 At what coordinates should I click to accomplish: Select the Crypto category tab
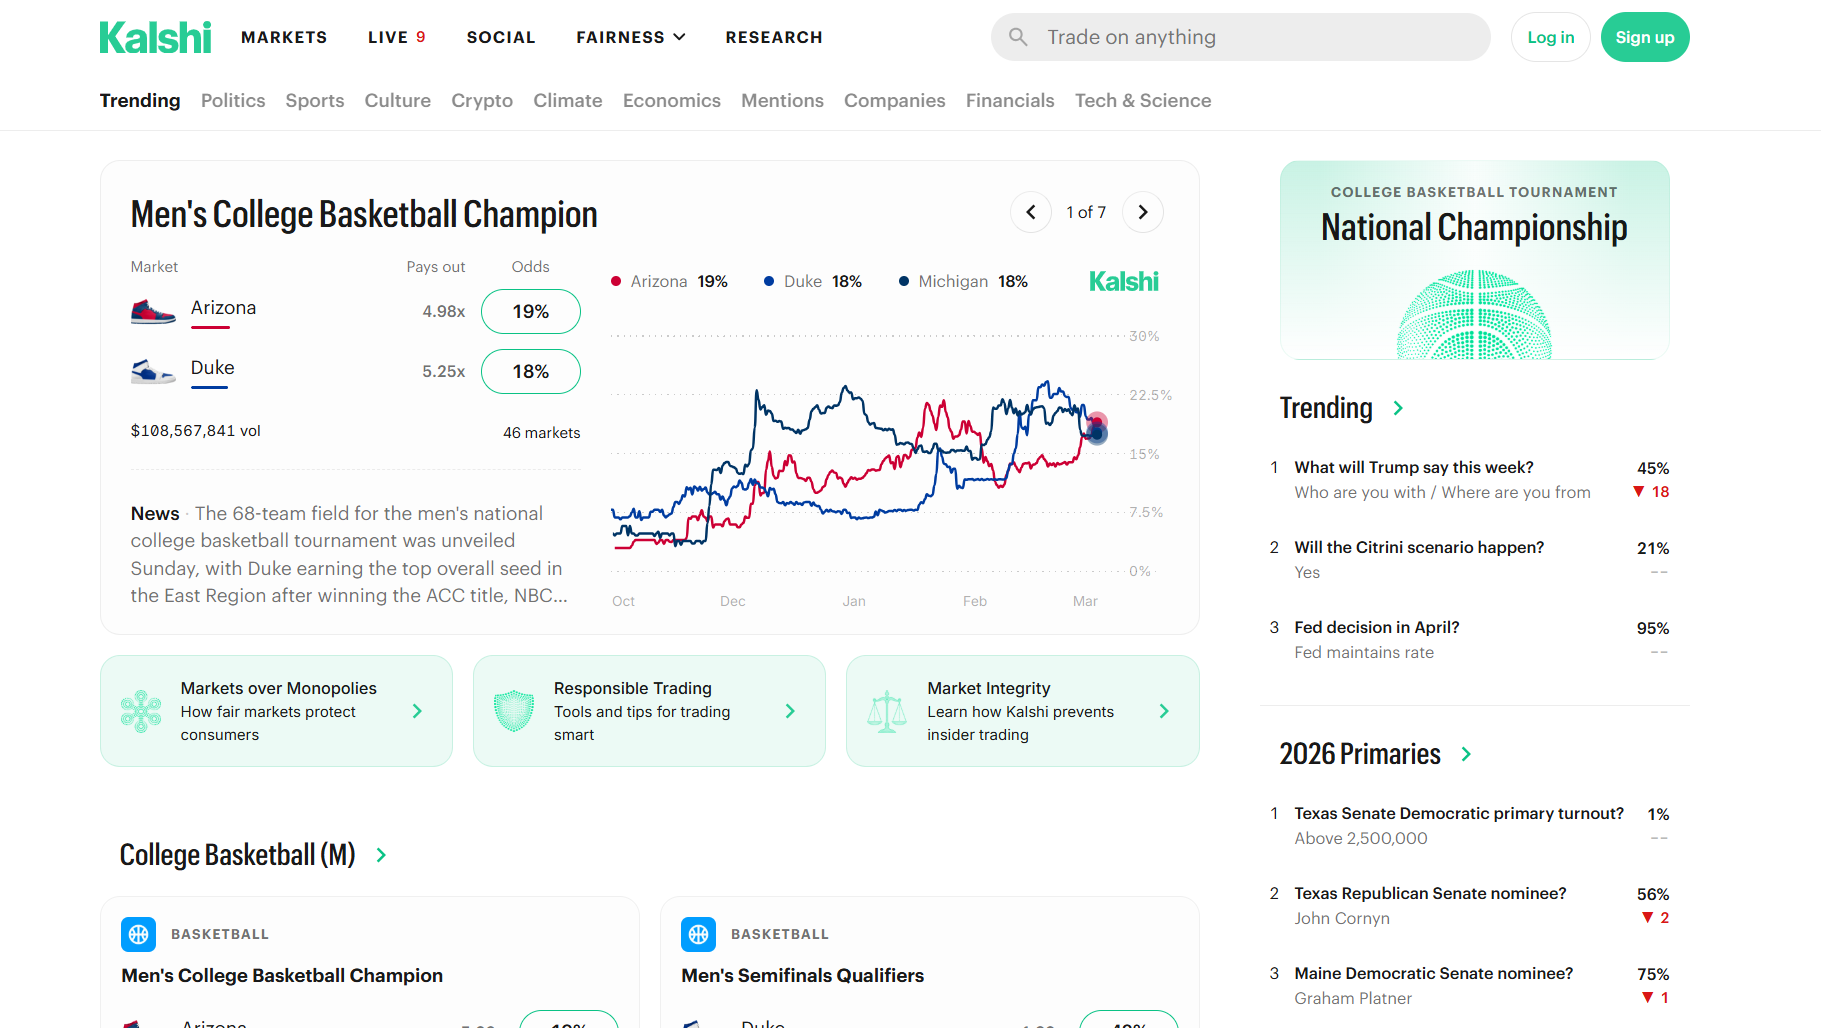point(482,100)
